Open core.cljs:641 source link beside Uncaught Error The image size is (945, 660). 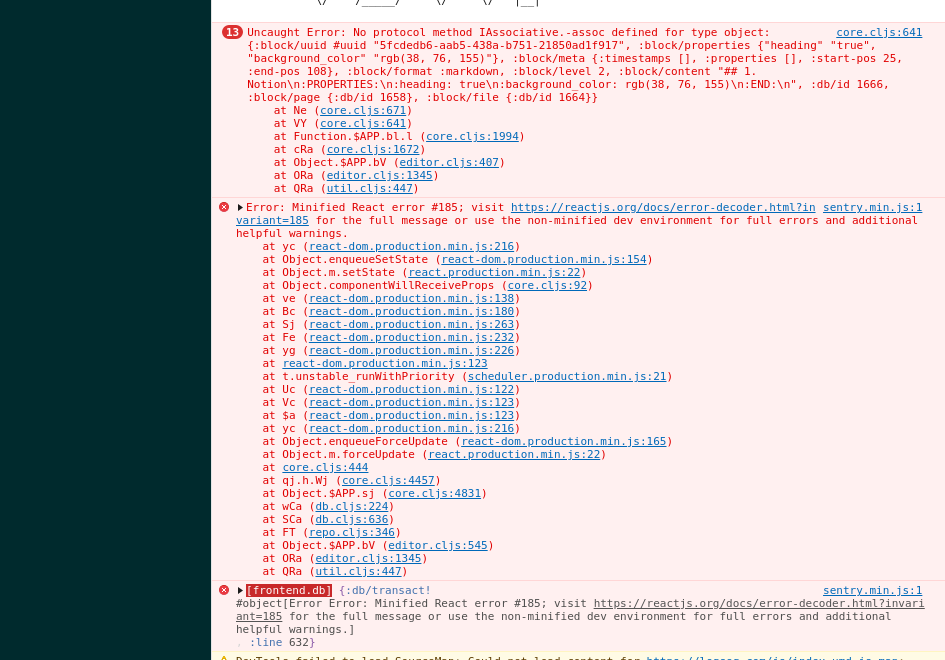879,33
